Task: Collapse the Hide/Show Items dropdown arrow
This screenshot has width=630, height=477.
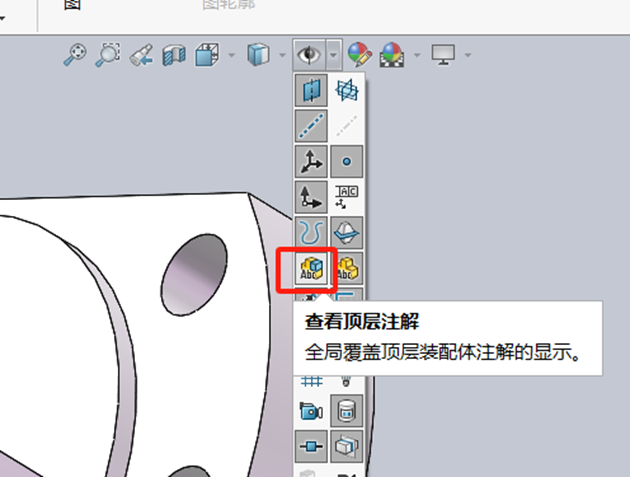Action: click(x=332, y=55)
